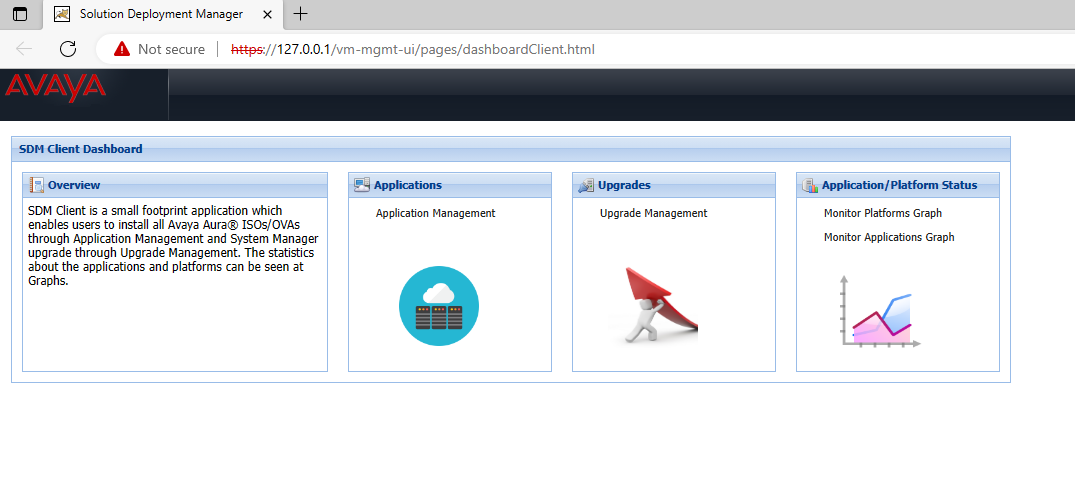Screen dimensions: 1075x495
Task: Click the address bar URL field
Action: (x=500, y=49)
